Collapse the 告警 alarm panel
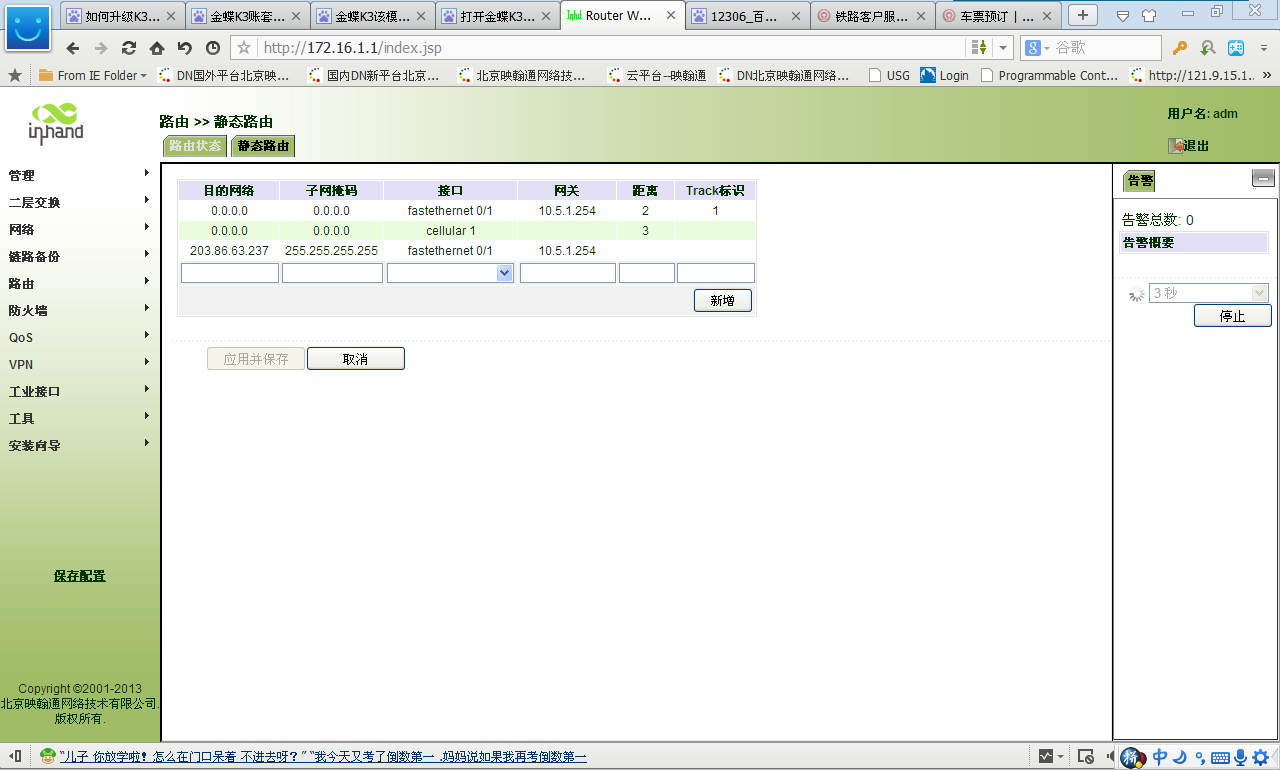The image size is (1280, 770). (x=1263, y=179)
